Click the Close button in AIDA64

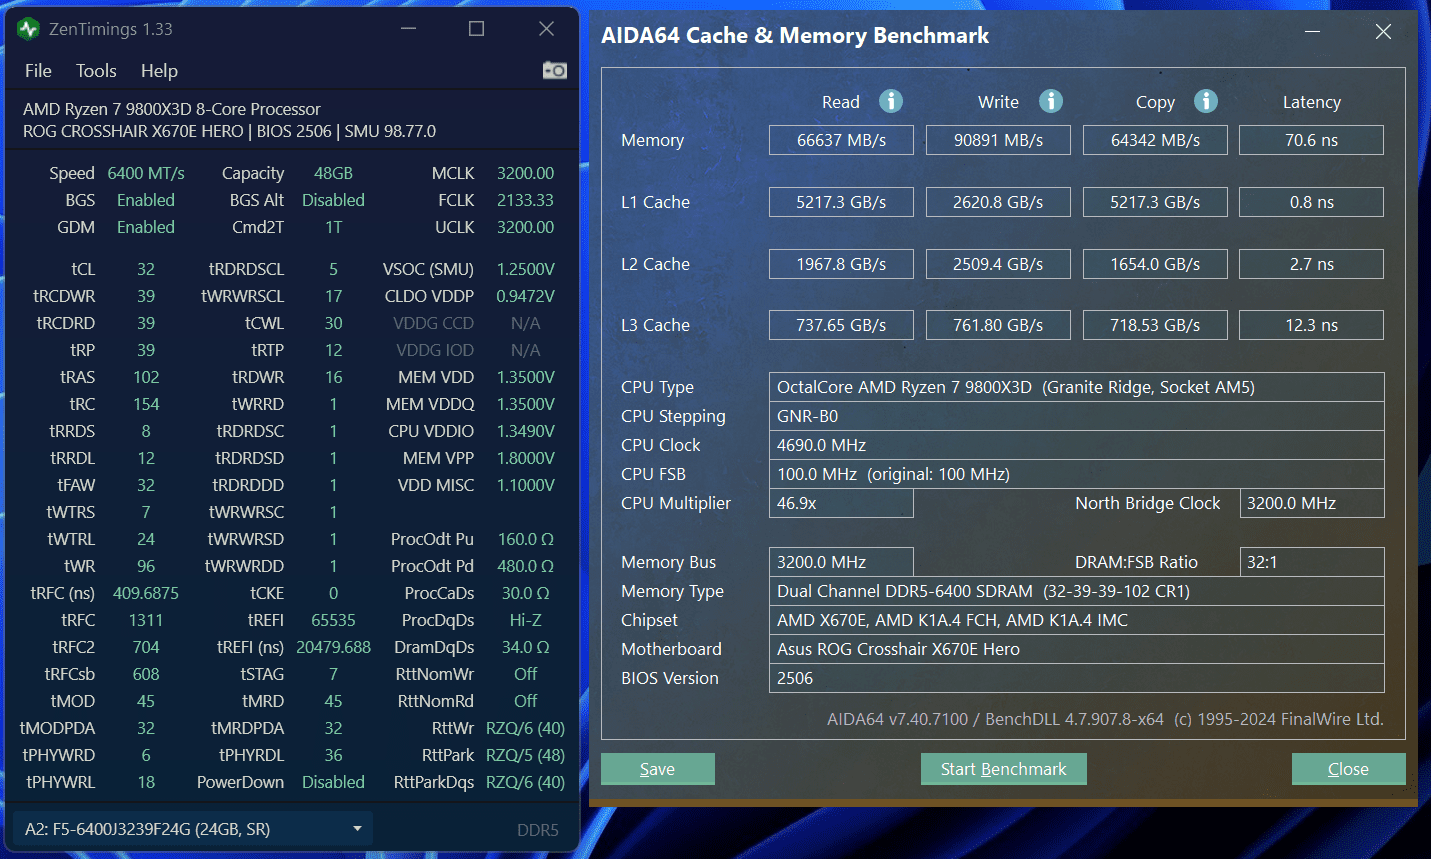pyautogui.click(x=1348, y=769)
